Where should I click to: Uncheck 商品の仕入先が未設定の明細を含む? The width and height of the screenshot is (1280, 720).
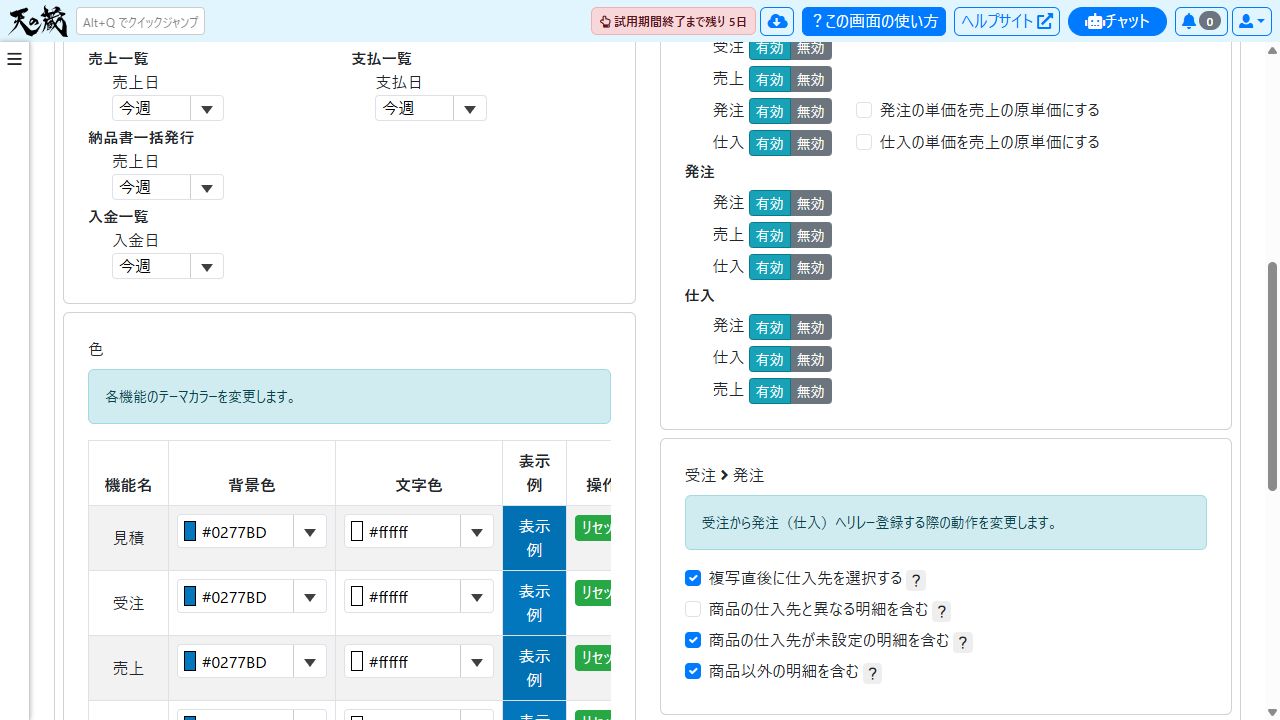[693, 640]
